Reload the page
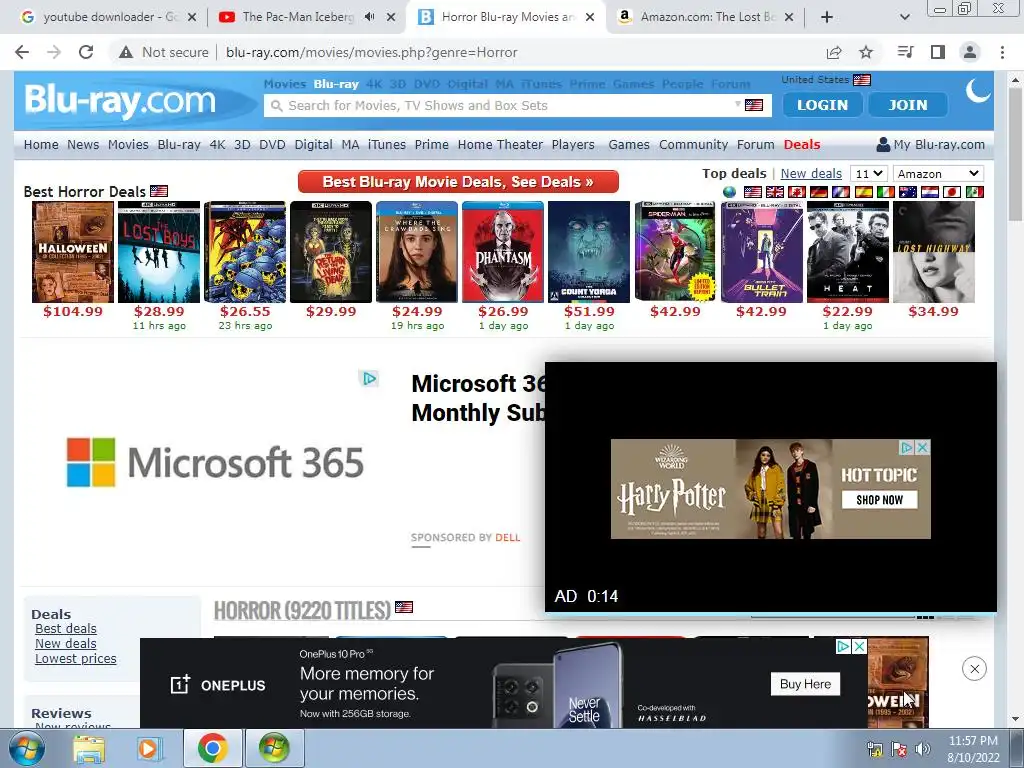The width and height of the screenshot is (1024, 768). click(x=86, y=52)
